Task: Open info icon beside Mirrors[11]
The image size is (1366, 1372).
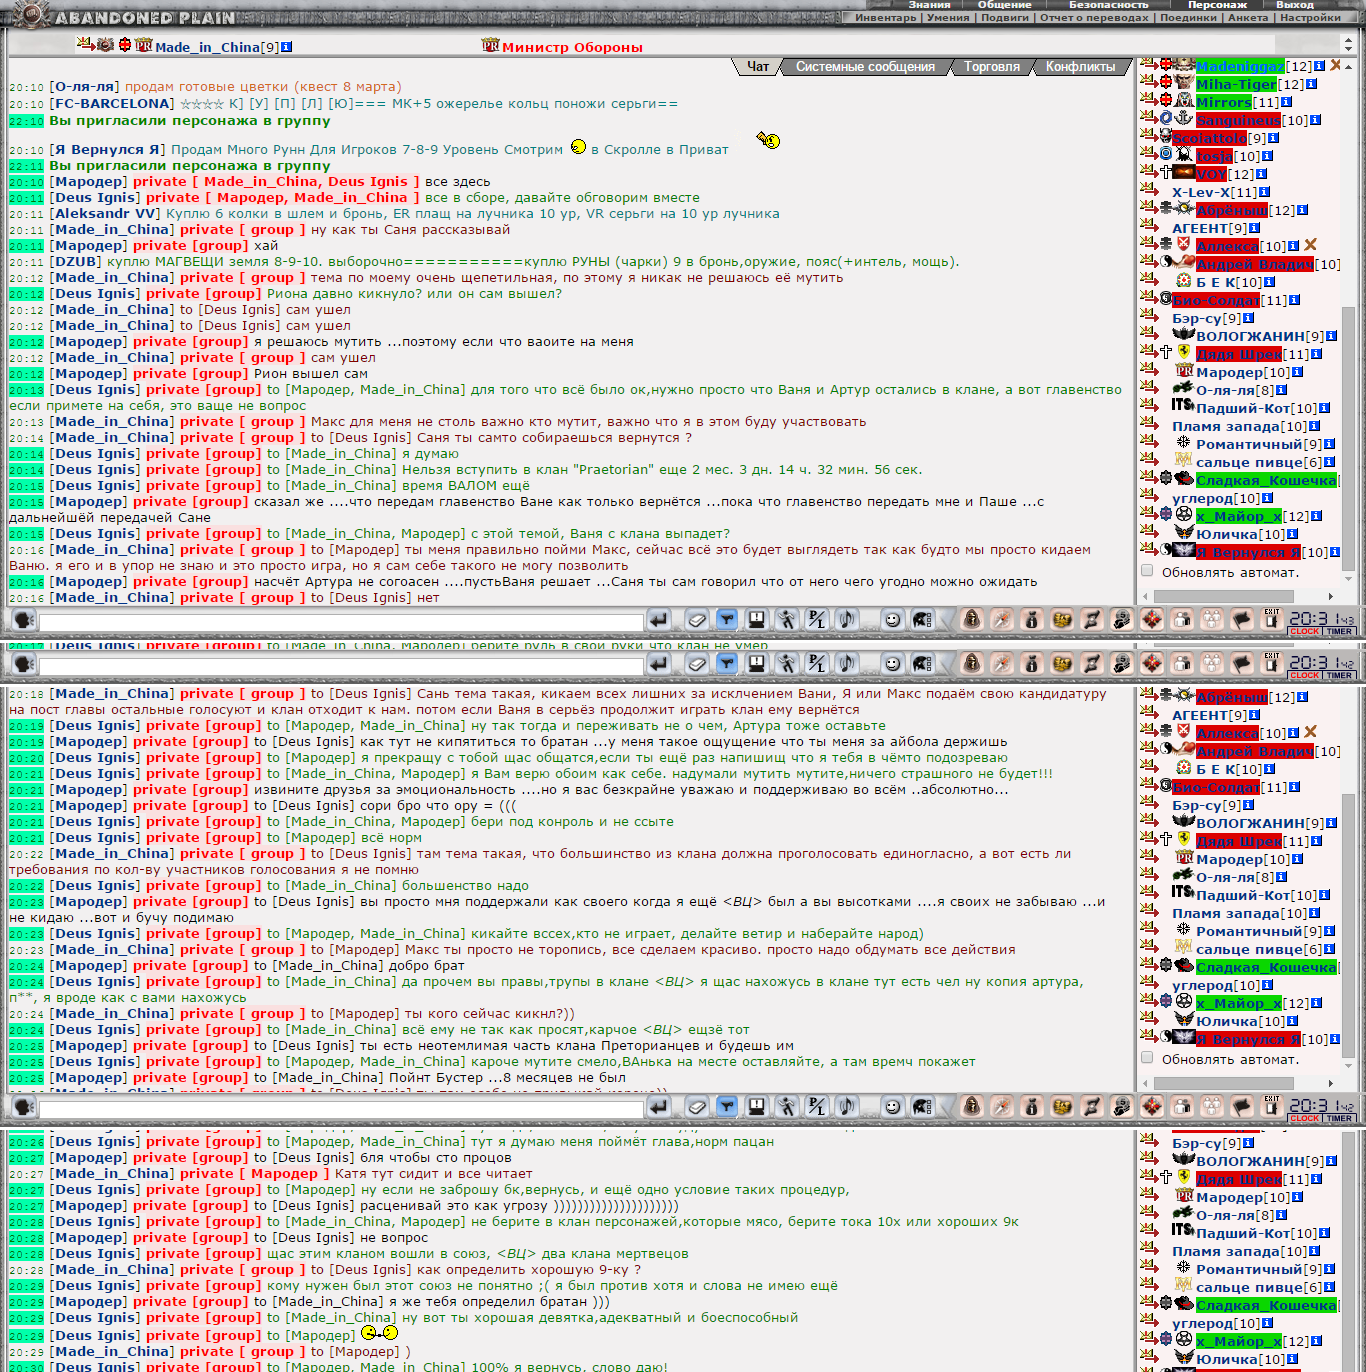Action: pos(1286,102)
